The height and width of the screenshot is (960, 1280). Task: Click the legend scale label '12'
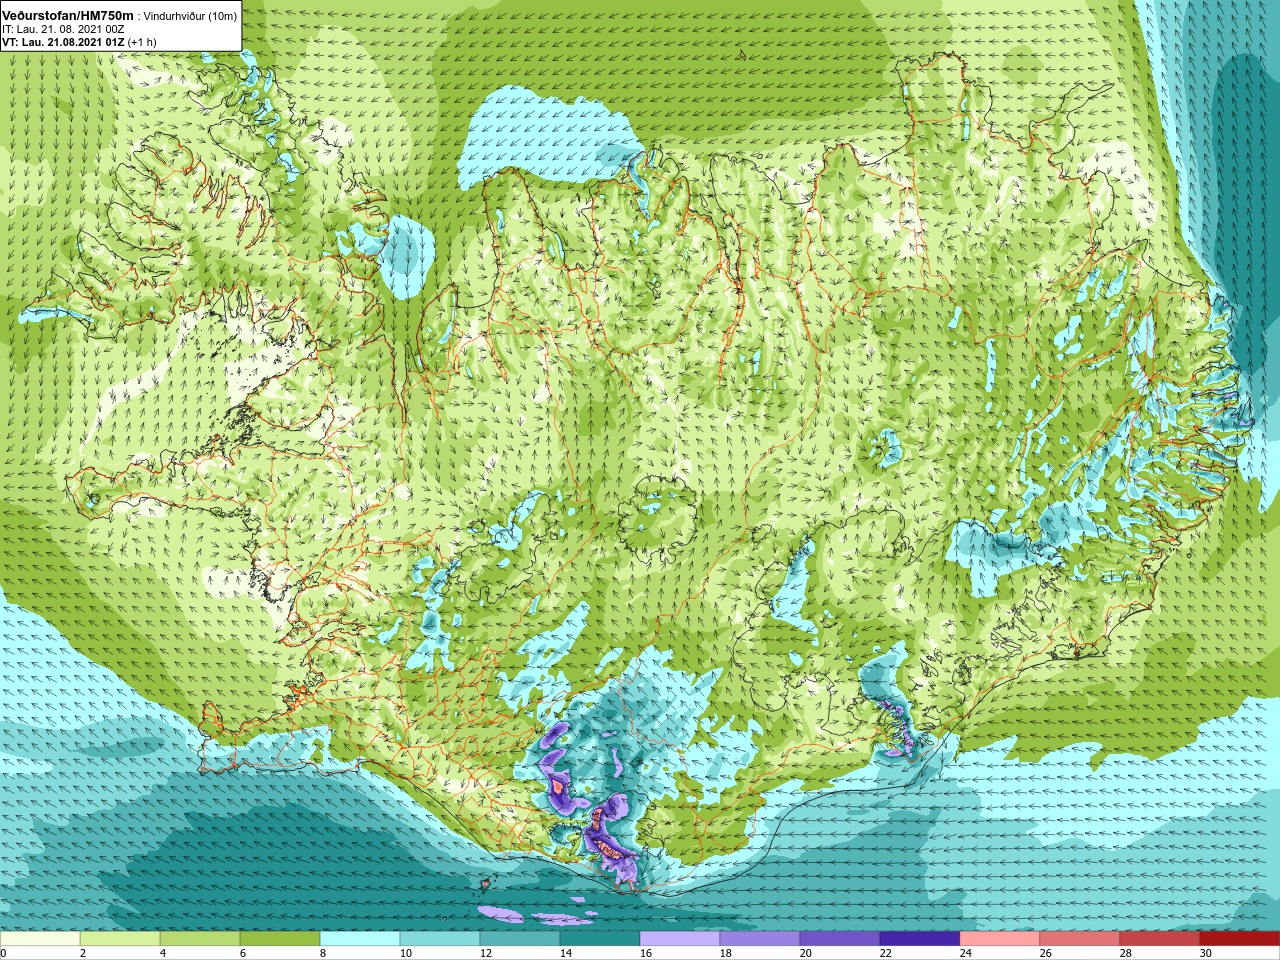click(x=486, y=953)
